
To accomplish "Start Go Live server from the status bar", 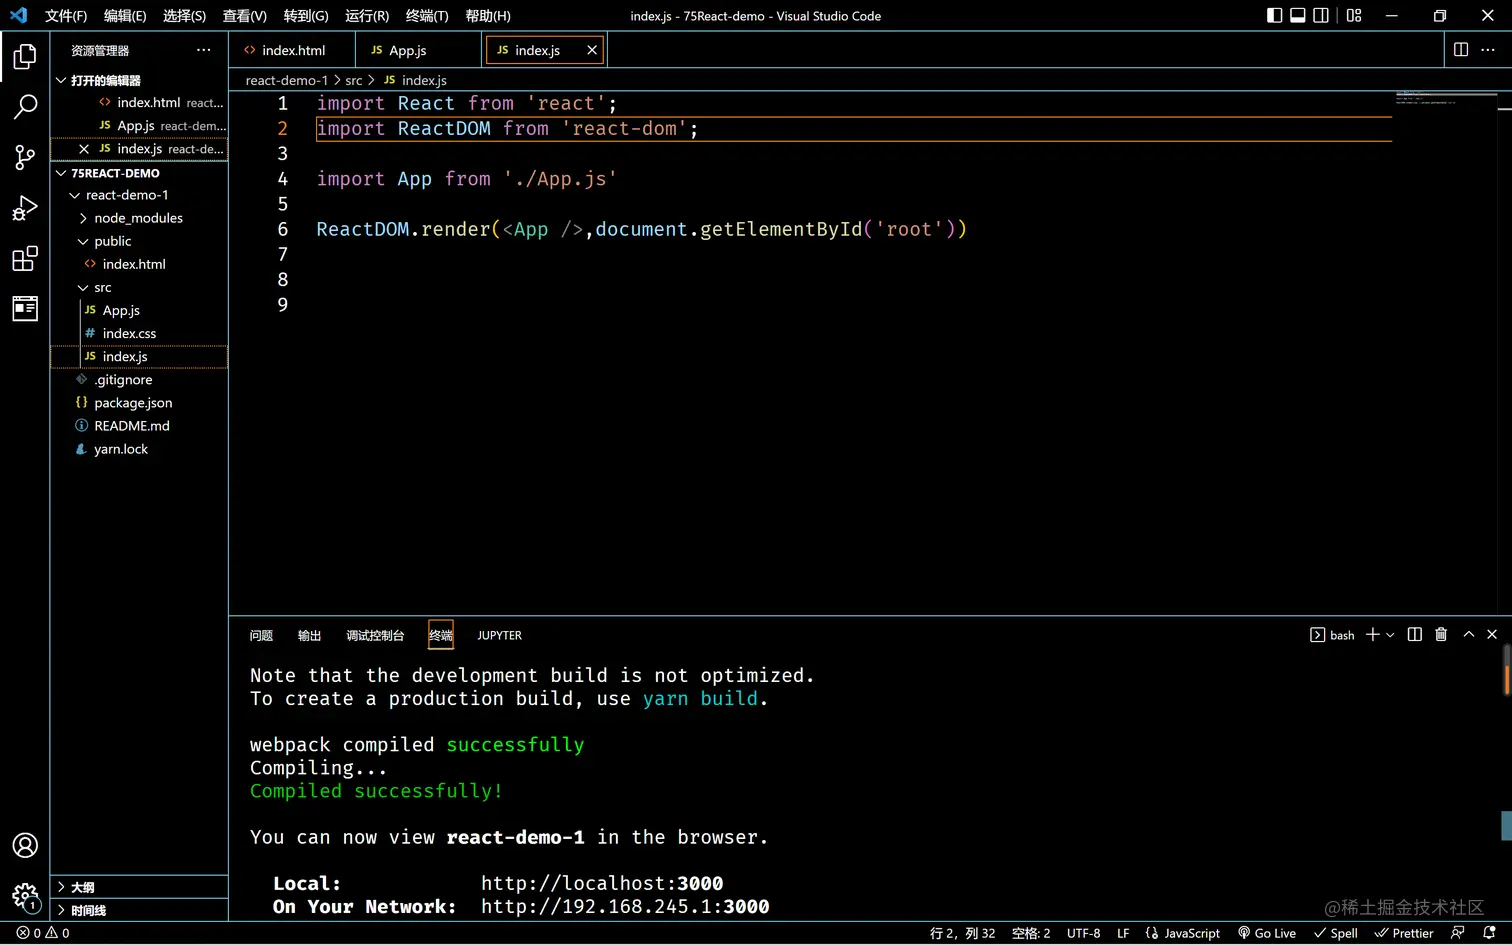I will tap(1267, 933).
